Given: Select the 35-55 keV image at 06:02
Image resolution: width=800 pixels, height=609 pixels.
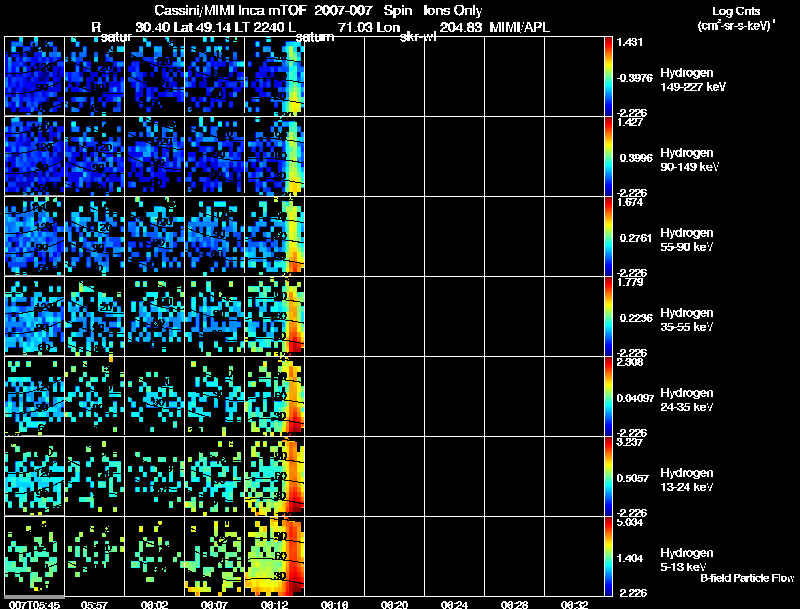Looking at the screenshot, I should click(x=154, y=317).
